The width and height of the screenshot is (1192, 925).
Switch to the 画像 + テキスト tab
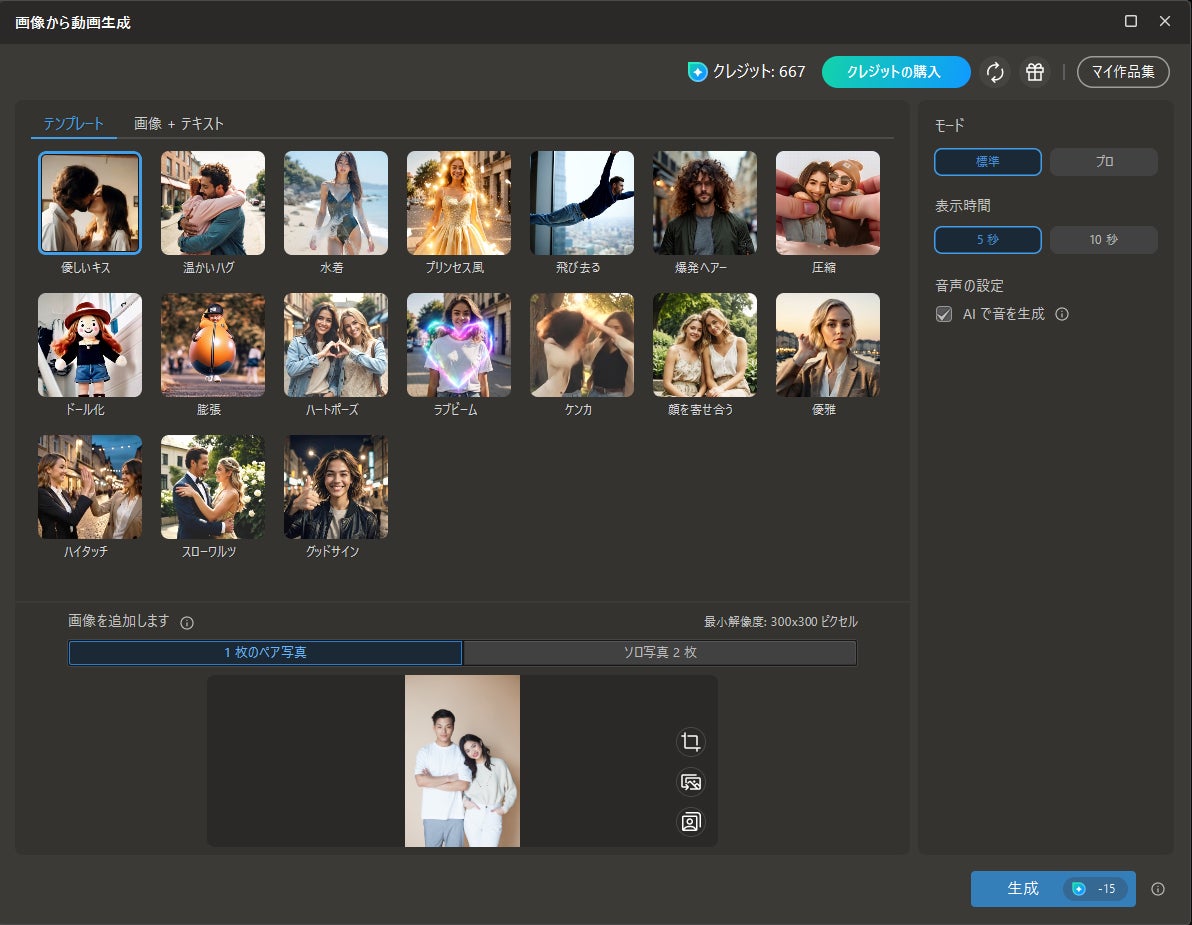tap(179, 124)
